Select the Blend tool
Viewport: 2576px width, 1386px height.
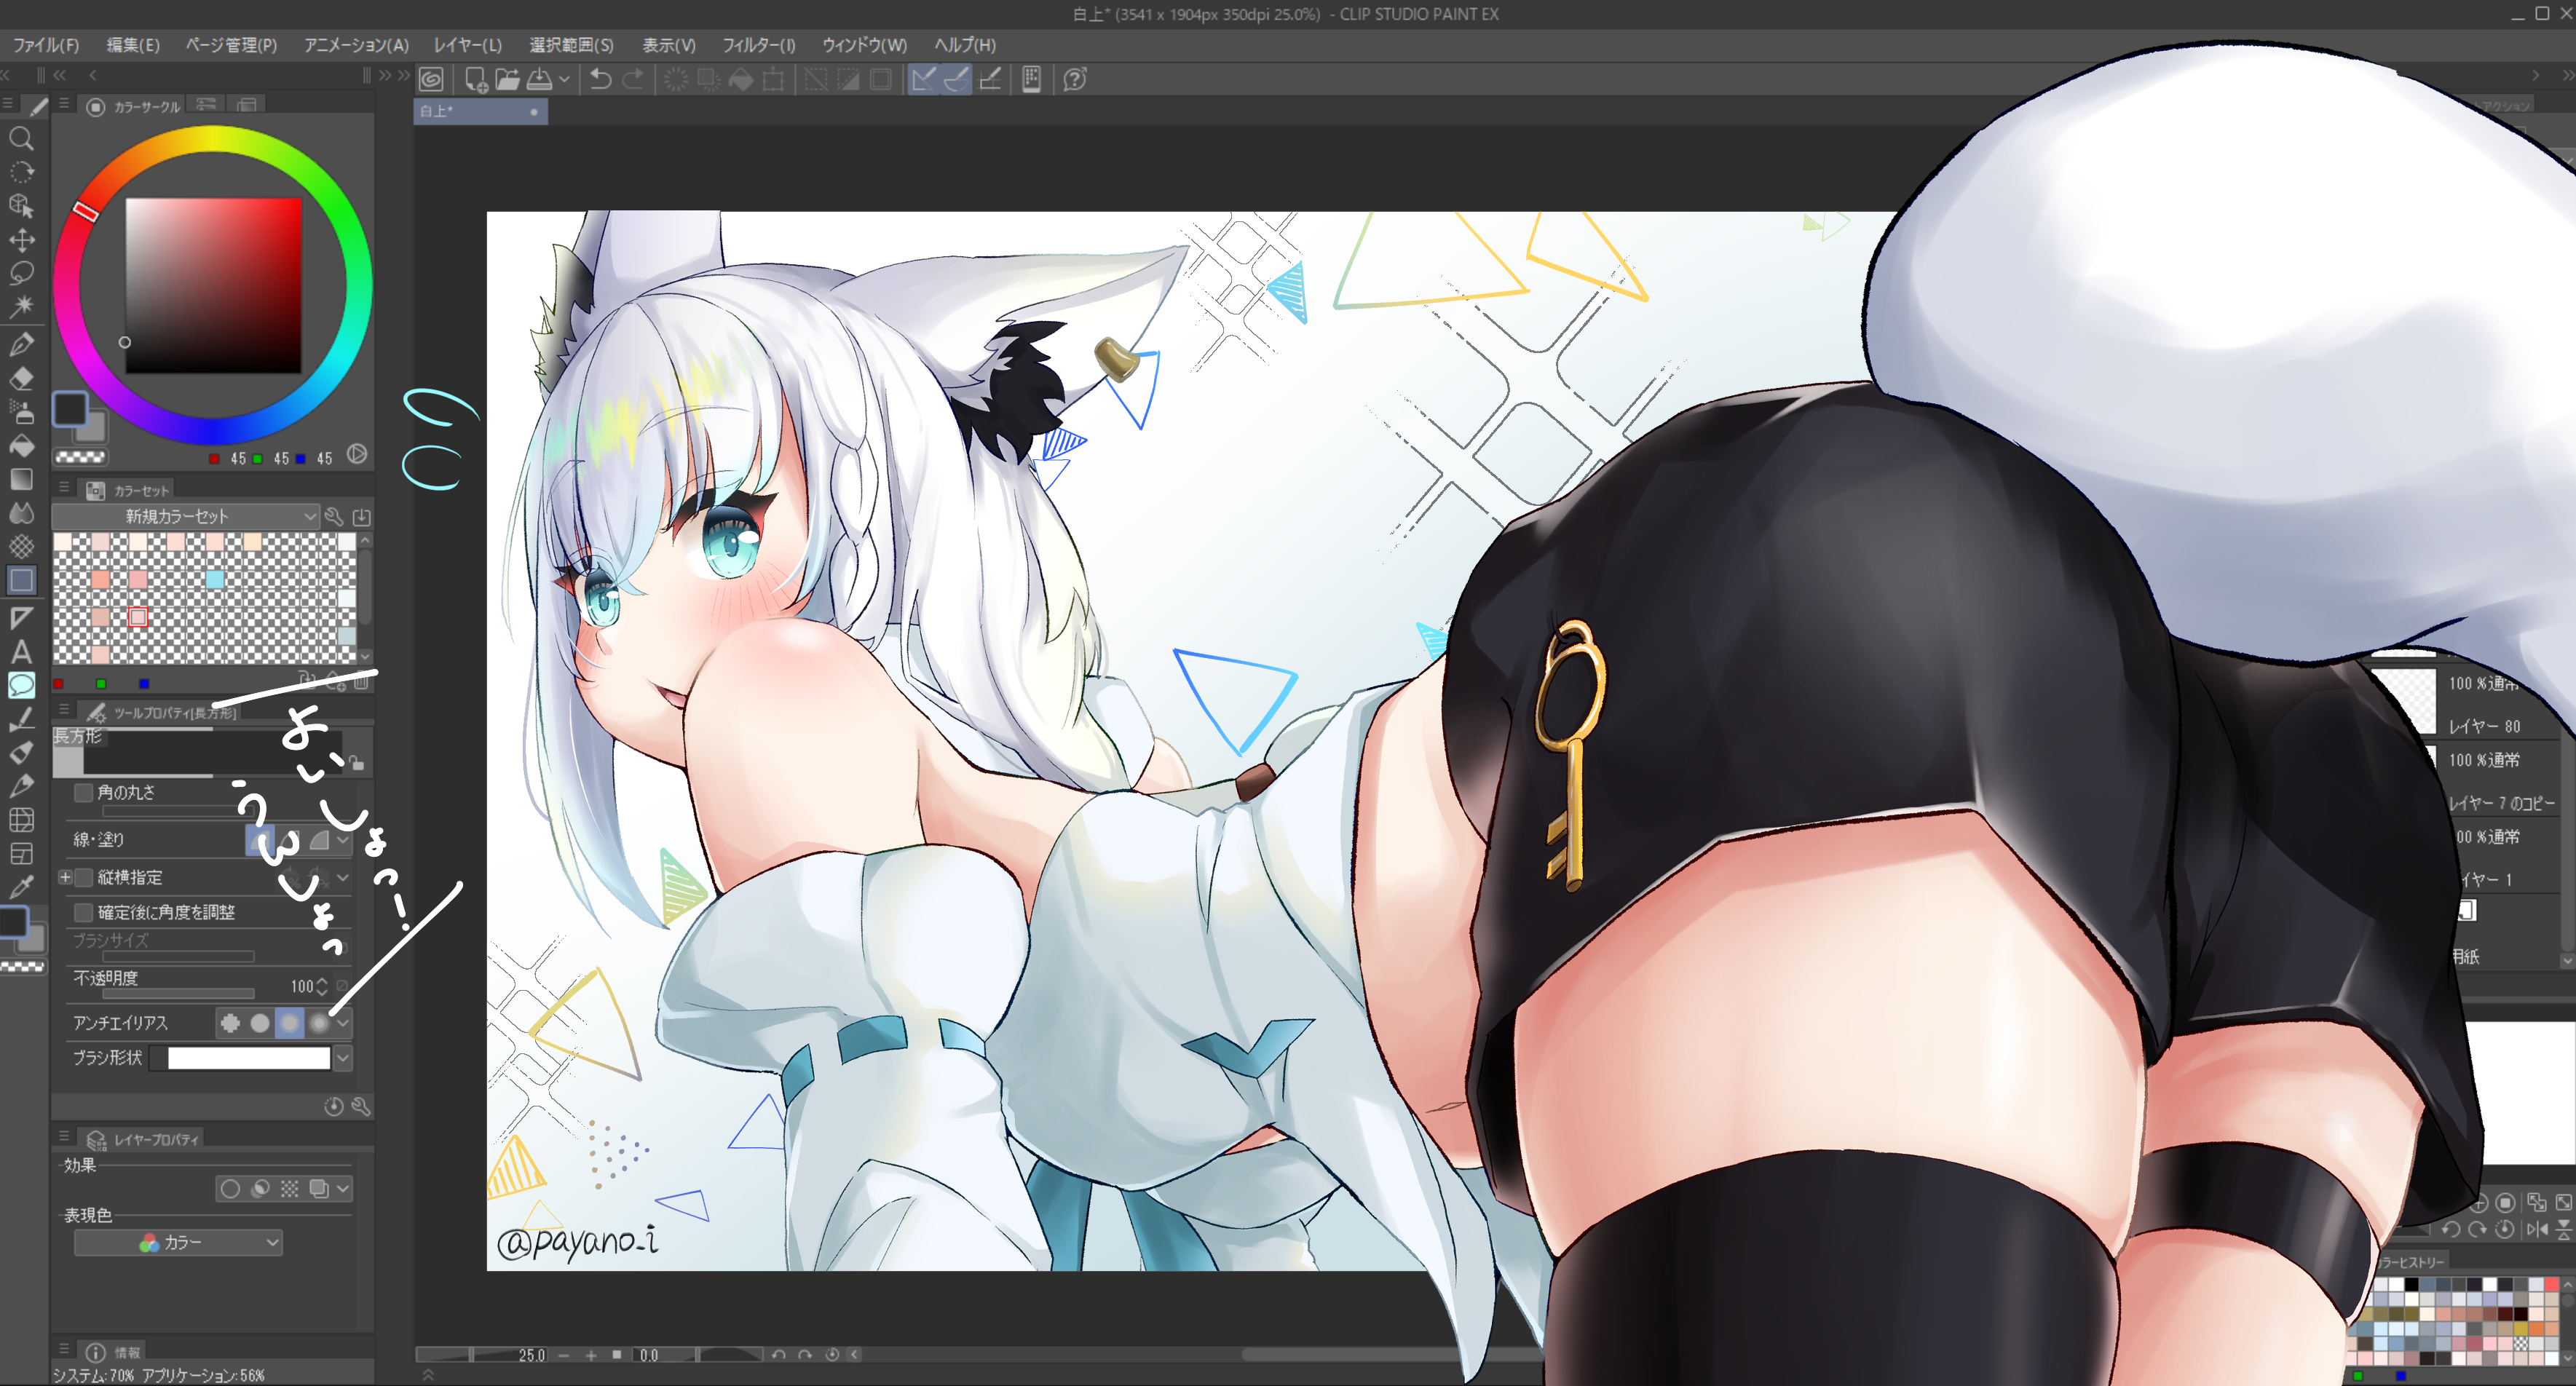coord(21,513)
